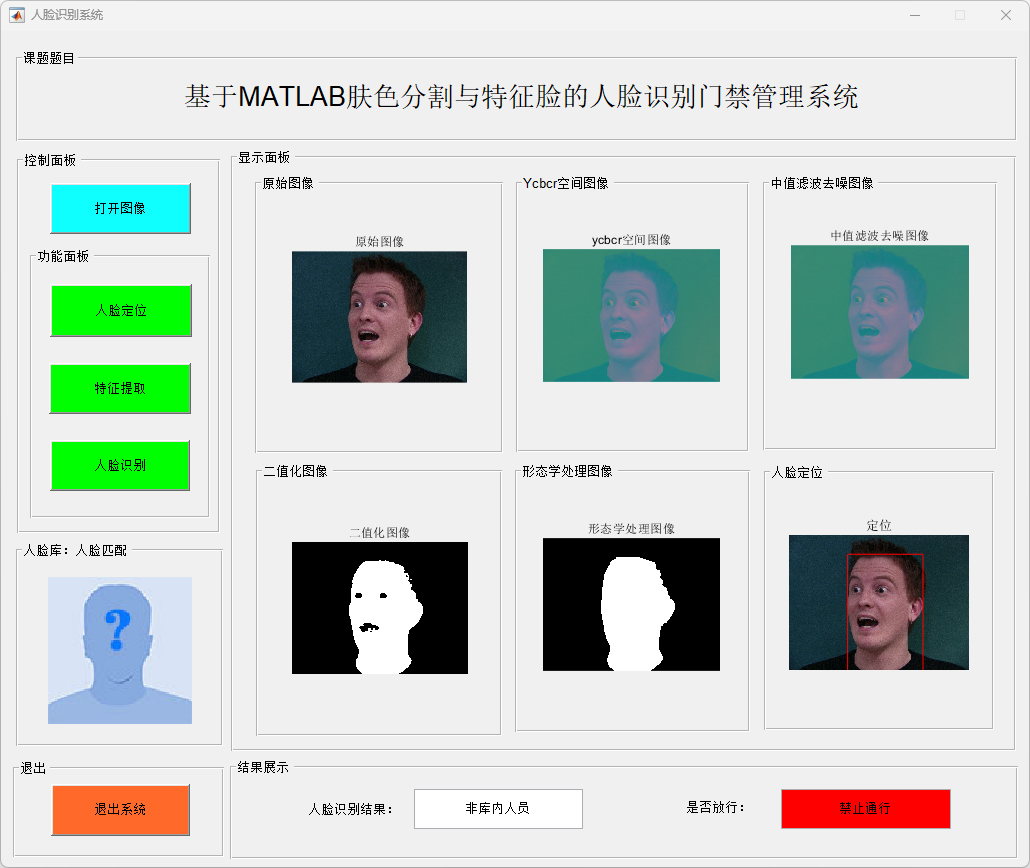Click the 中值滤波去噪图像 picture
The width and height of the screenshot is (1030, 868).
click(880, 312)
